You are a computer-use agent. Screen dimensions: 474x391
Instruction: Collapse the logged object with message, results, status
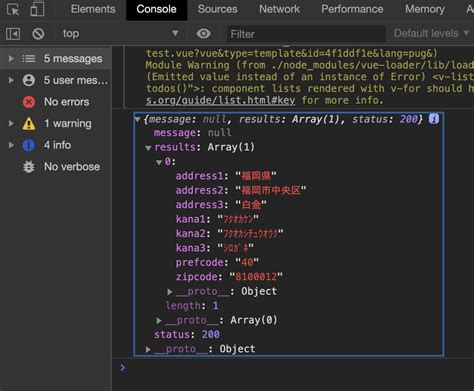coord(137,119)
